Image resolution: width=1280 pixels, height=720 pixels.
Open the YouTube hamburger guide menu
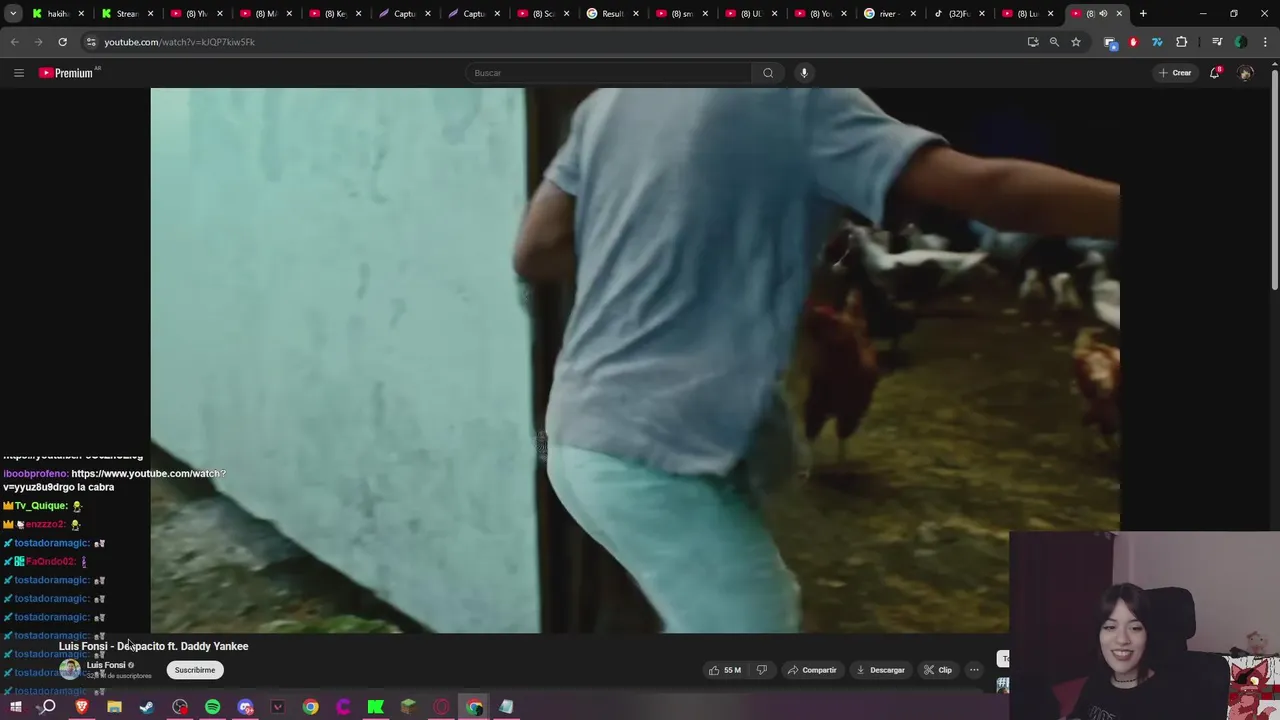18,73
